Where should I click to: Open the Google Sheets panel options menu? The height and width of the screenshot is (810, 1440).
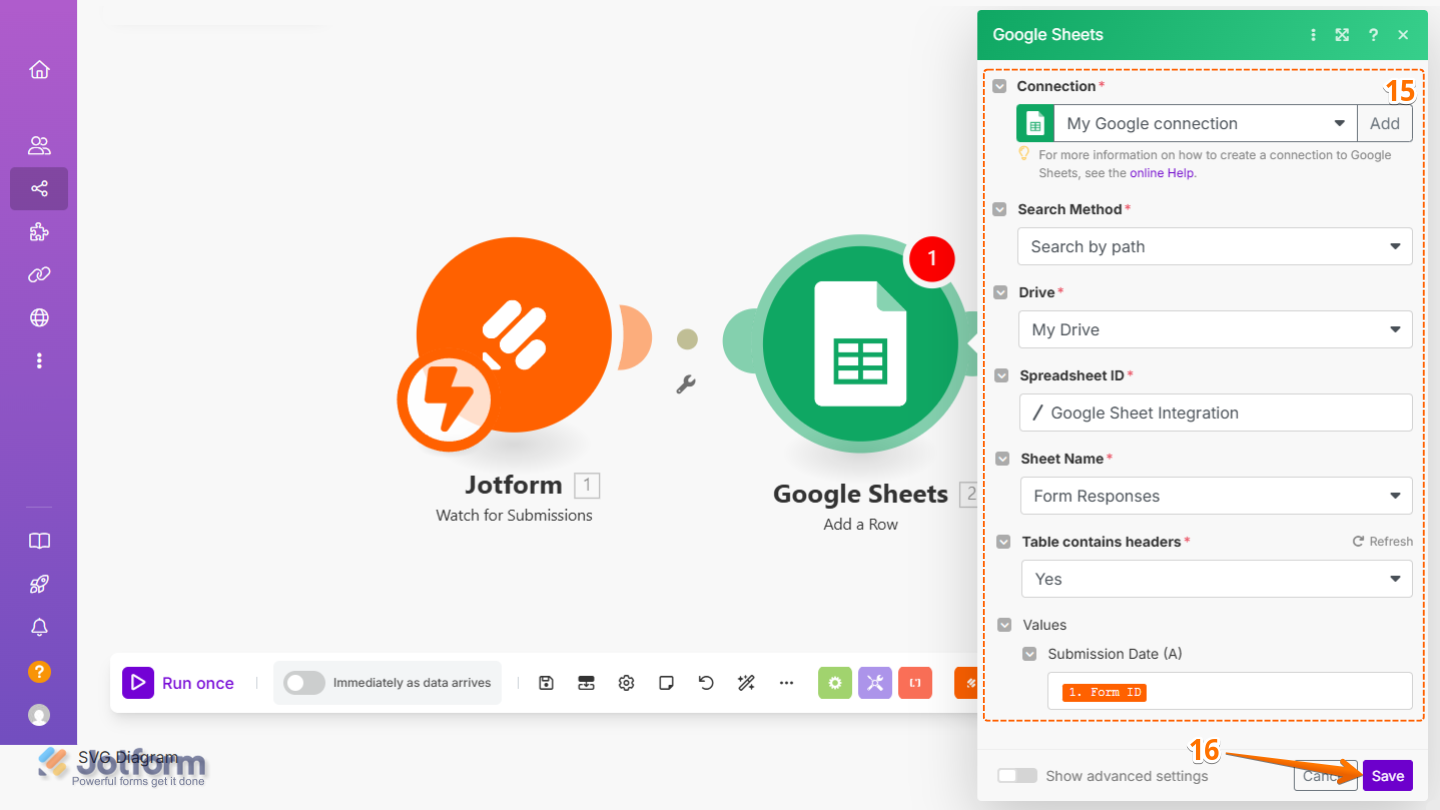[1313, 34]
